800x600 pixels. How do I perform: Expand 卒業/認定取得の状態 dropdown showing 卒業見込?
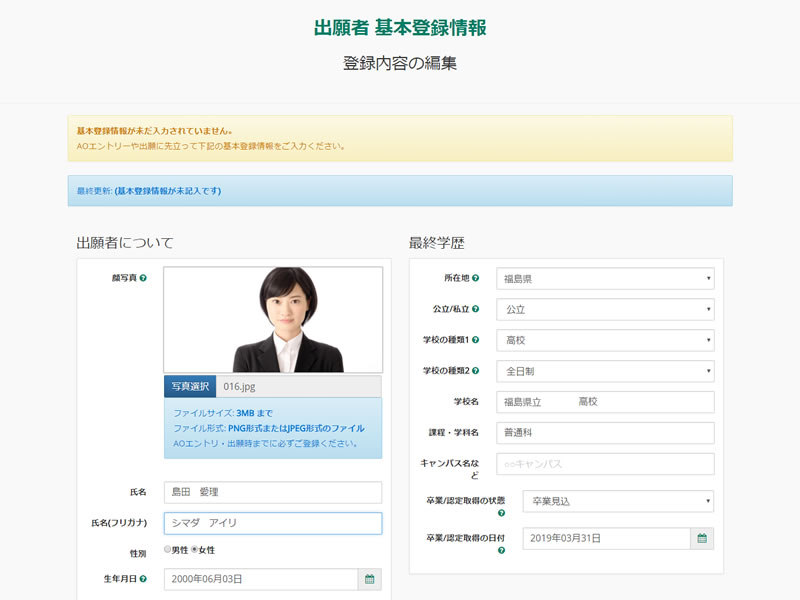(x=618, y=501)
